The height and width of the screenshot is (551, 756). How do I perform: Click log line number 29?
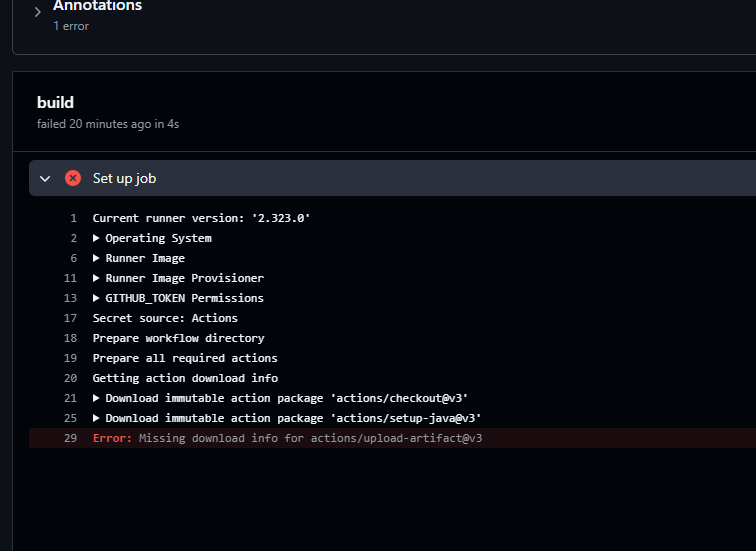click(x=70, y=438)
